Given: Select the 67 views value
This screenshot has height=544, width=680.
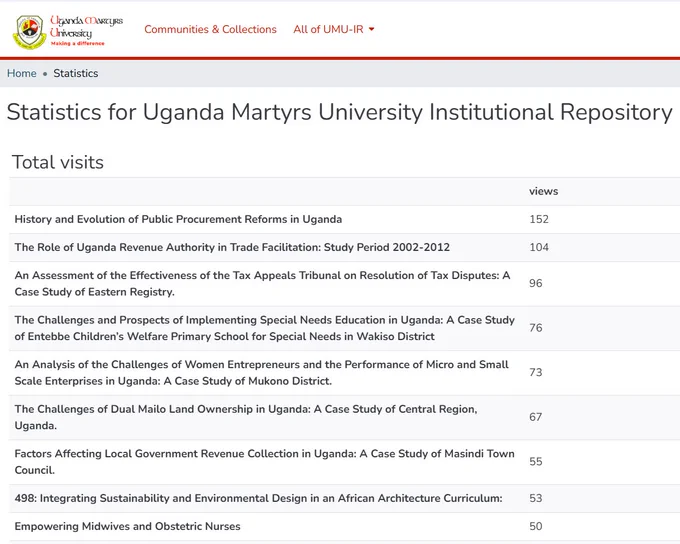Looking at the screenshot, I should (536, 417).
